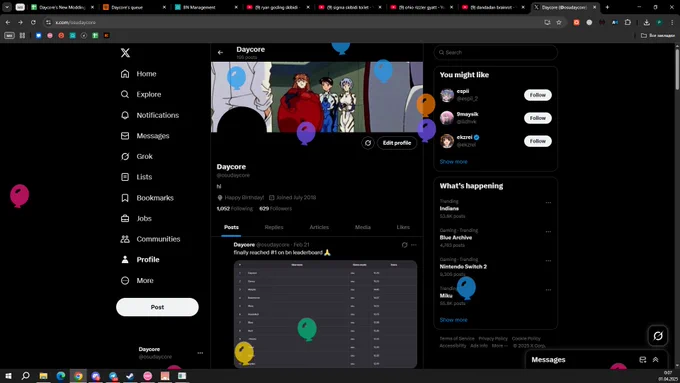Viewport: 680px width, 383px height.
Task: Follow the 9maysik account
Action: click(x=538, y=118)
